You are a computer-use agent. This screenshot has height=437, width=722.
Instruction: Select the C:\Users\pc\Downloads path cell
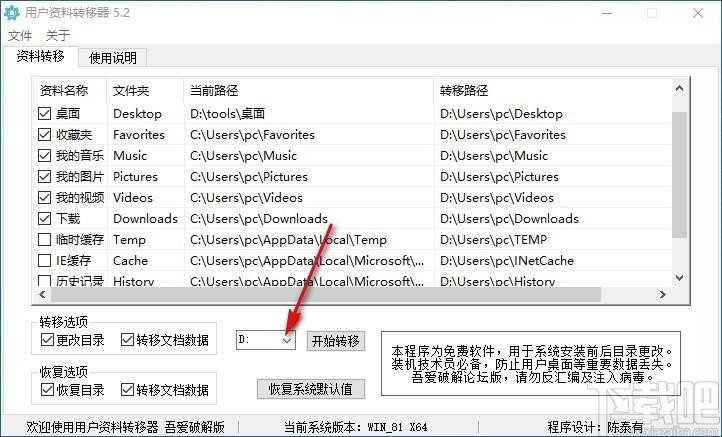tap(309, 218)
